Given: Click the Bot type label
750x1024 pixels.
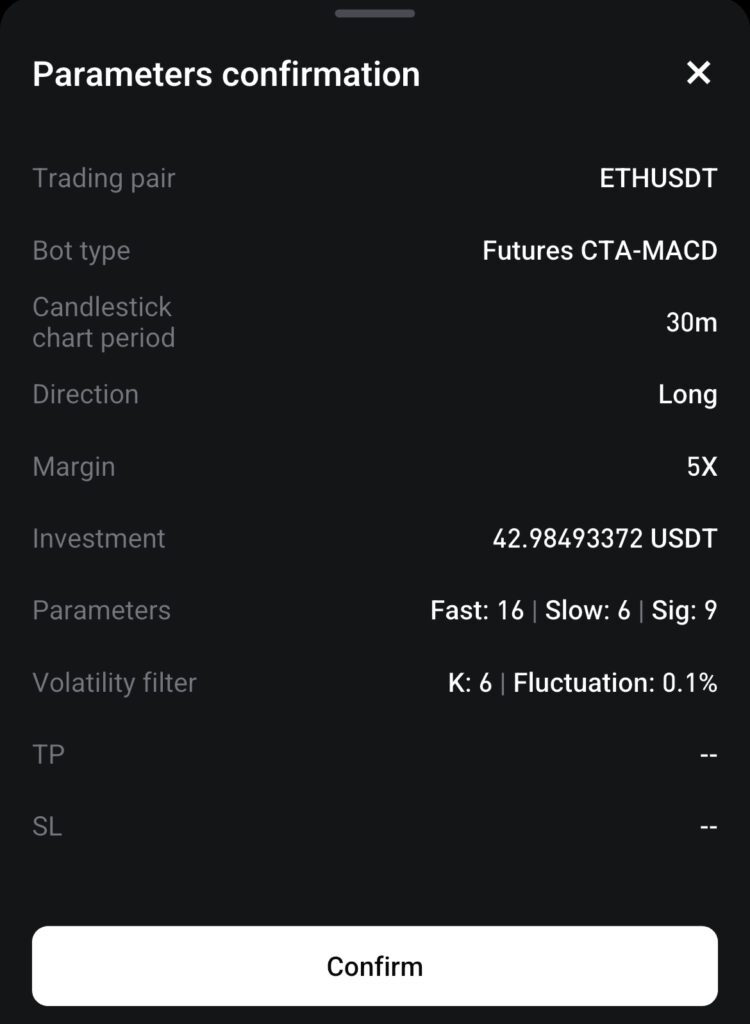Looking at the screenshot, I should pos(81,251).
